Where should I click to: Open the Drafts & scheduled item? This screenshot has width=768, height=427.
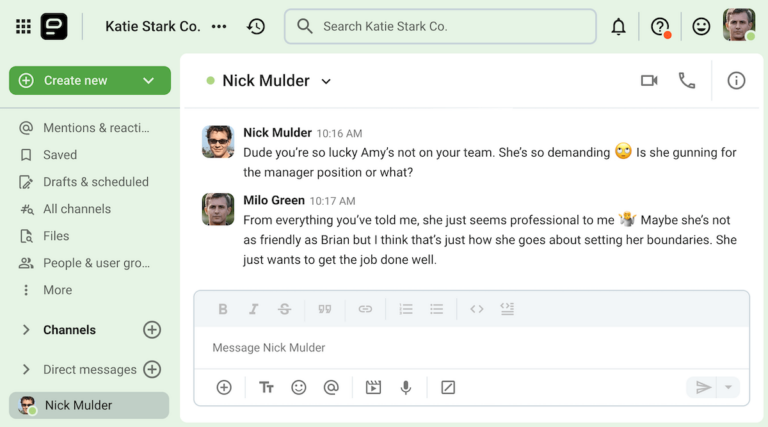[95, 182]
